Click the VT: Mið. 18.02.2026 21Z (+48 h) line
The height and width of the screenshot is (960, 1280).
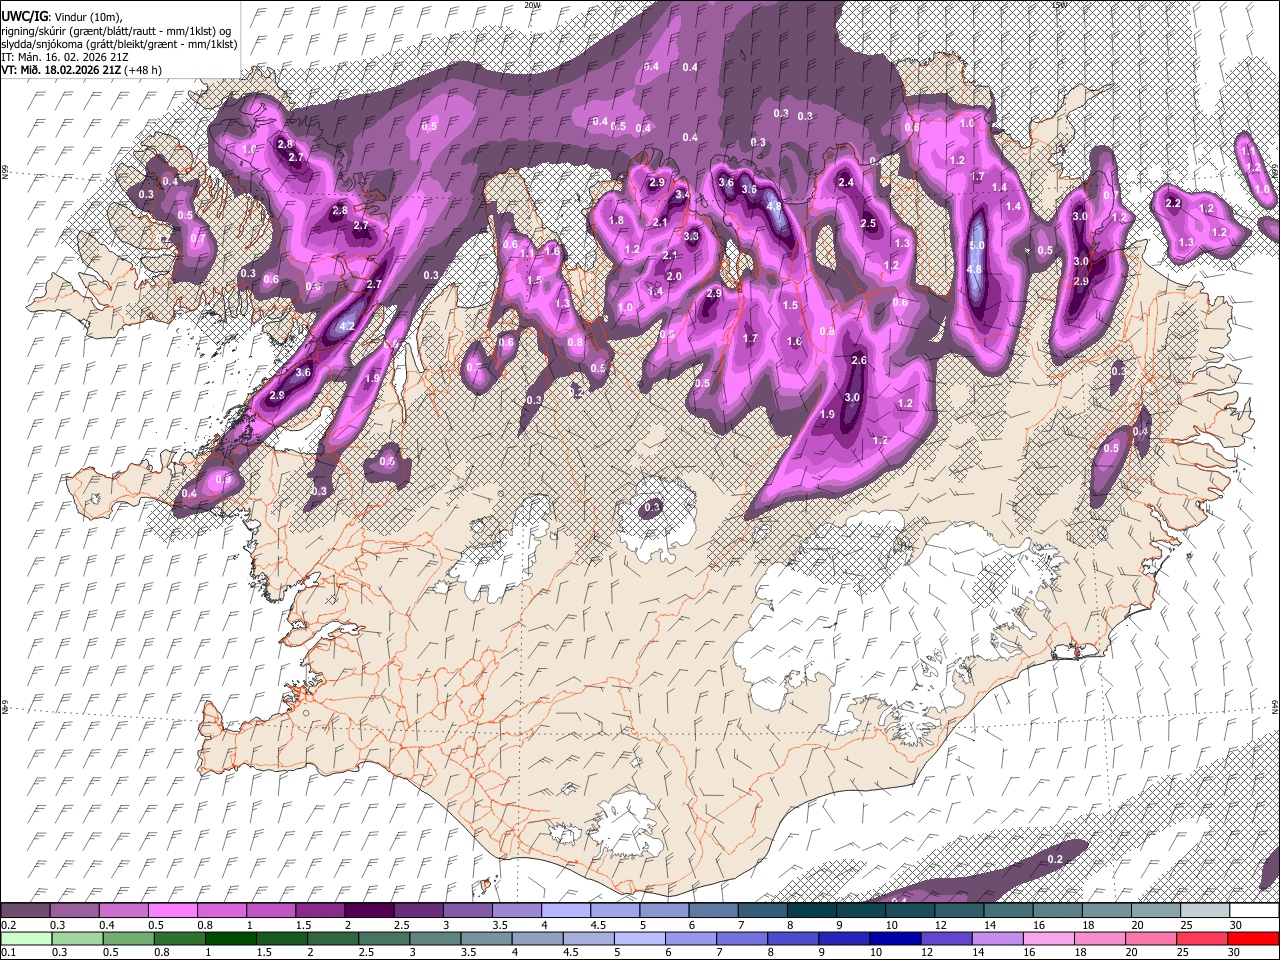tap(82, 70)
